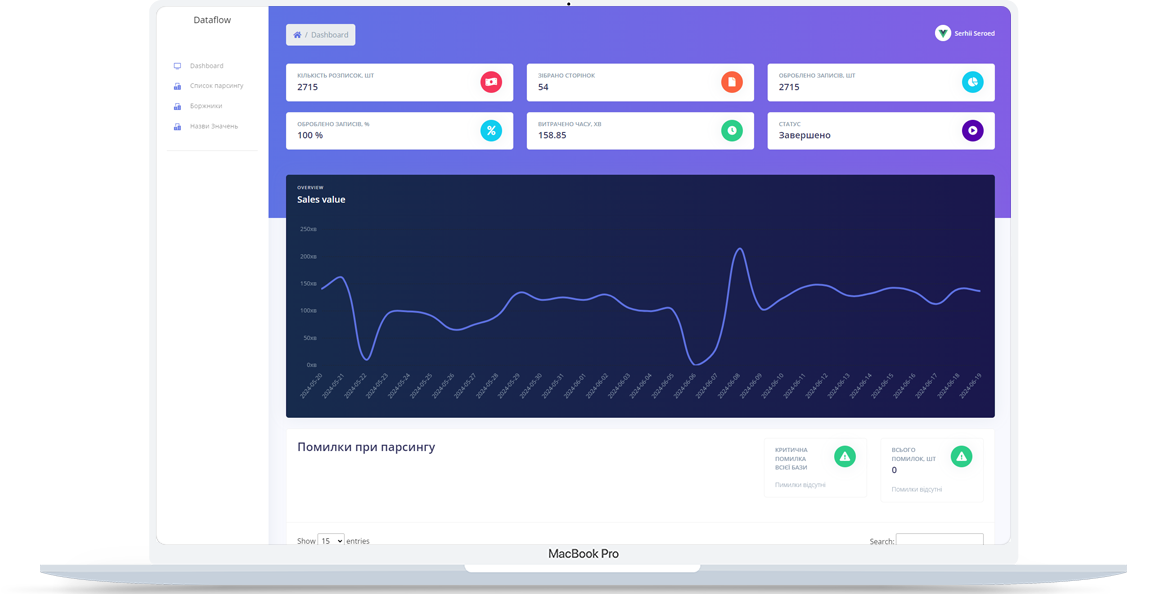Click the red banknote icon in the Кількість розписок card
Image resolution: width=1175 pixels, height=594 pixels.
tap(491, 82)
